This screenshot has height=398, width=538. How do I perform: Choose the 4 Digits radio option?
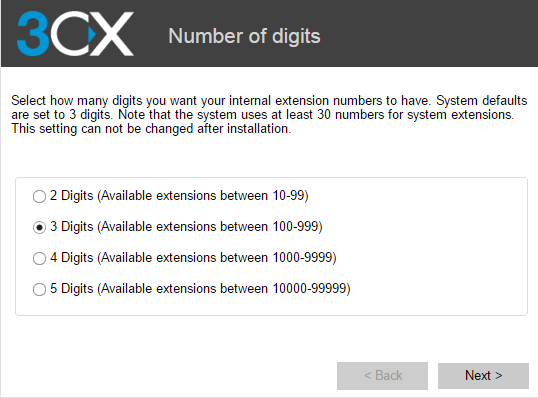[39, 258]
